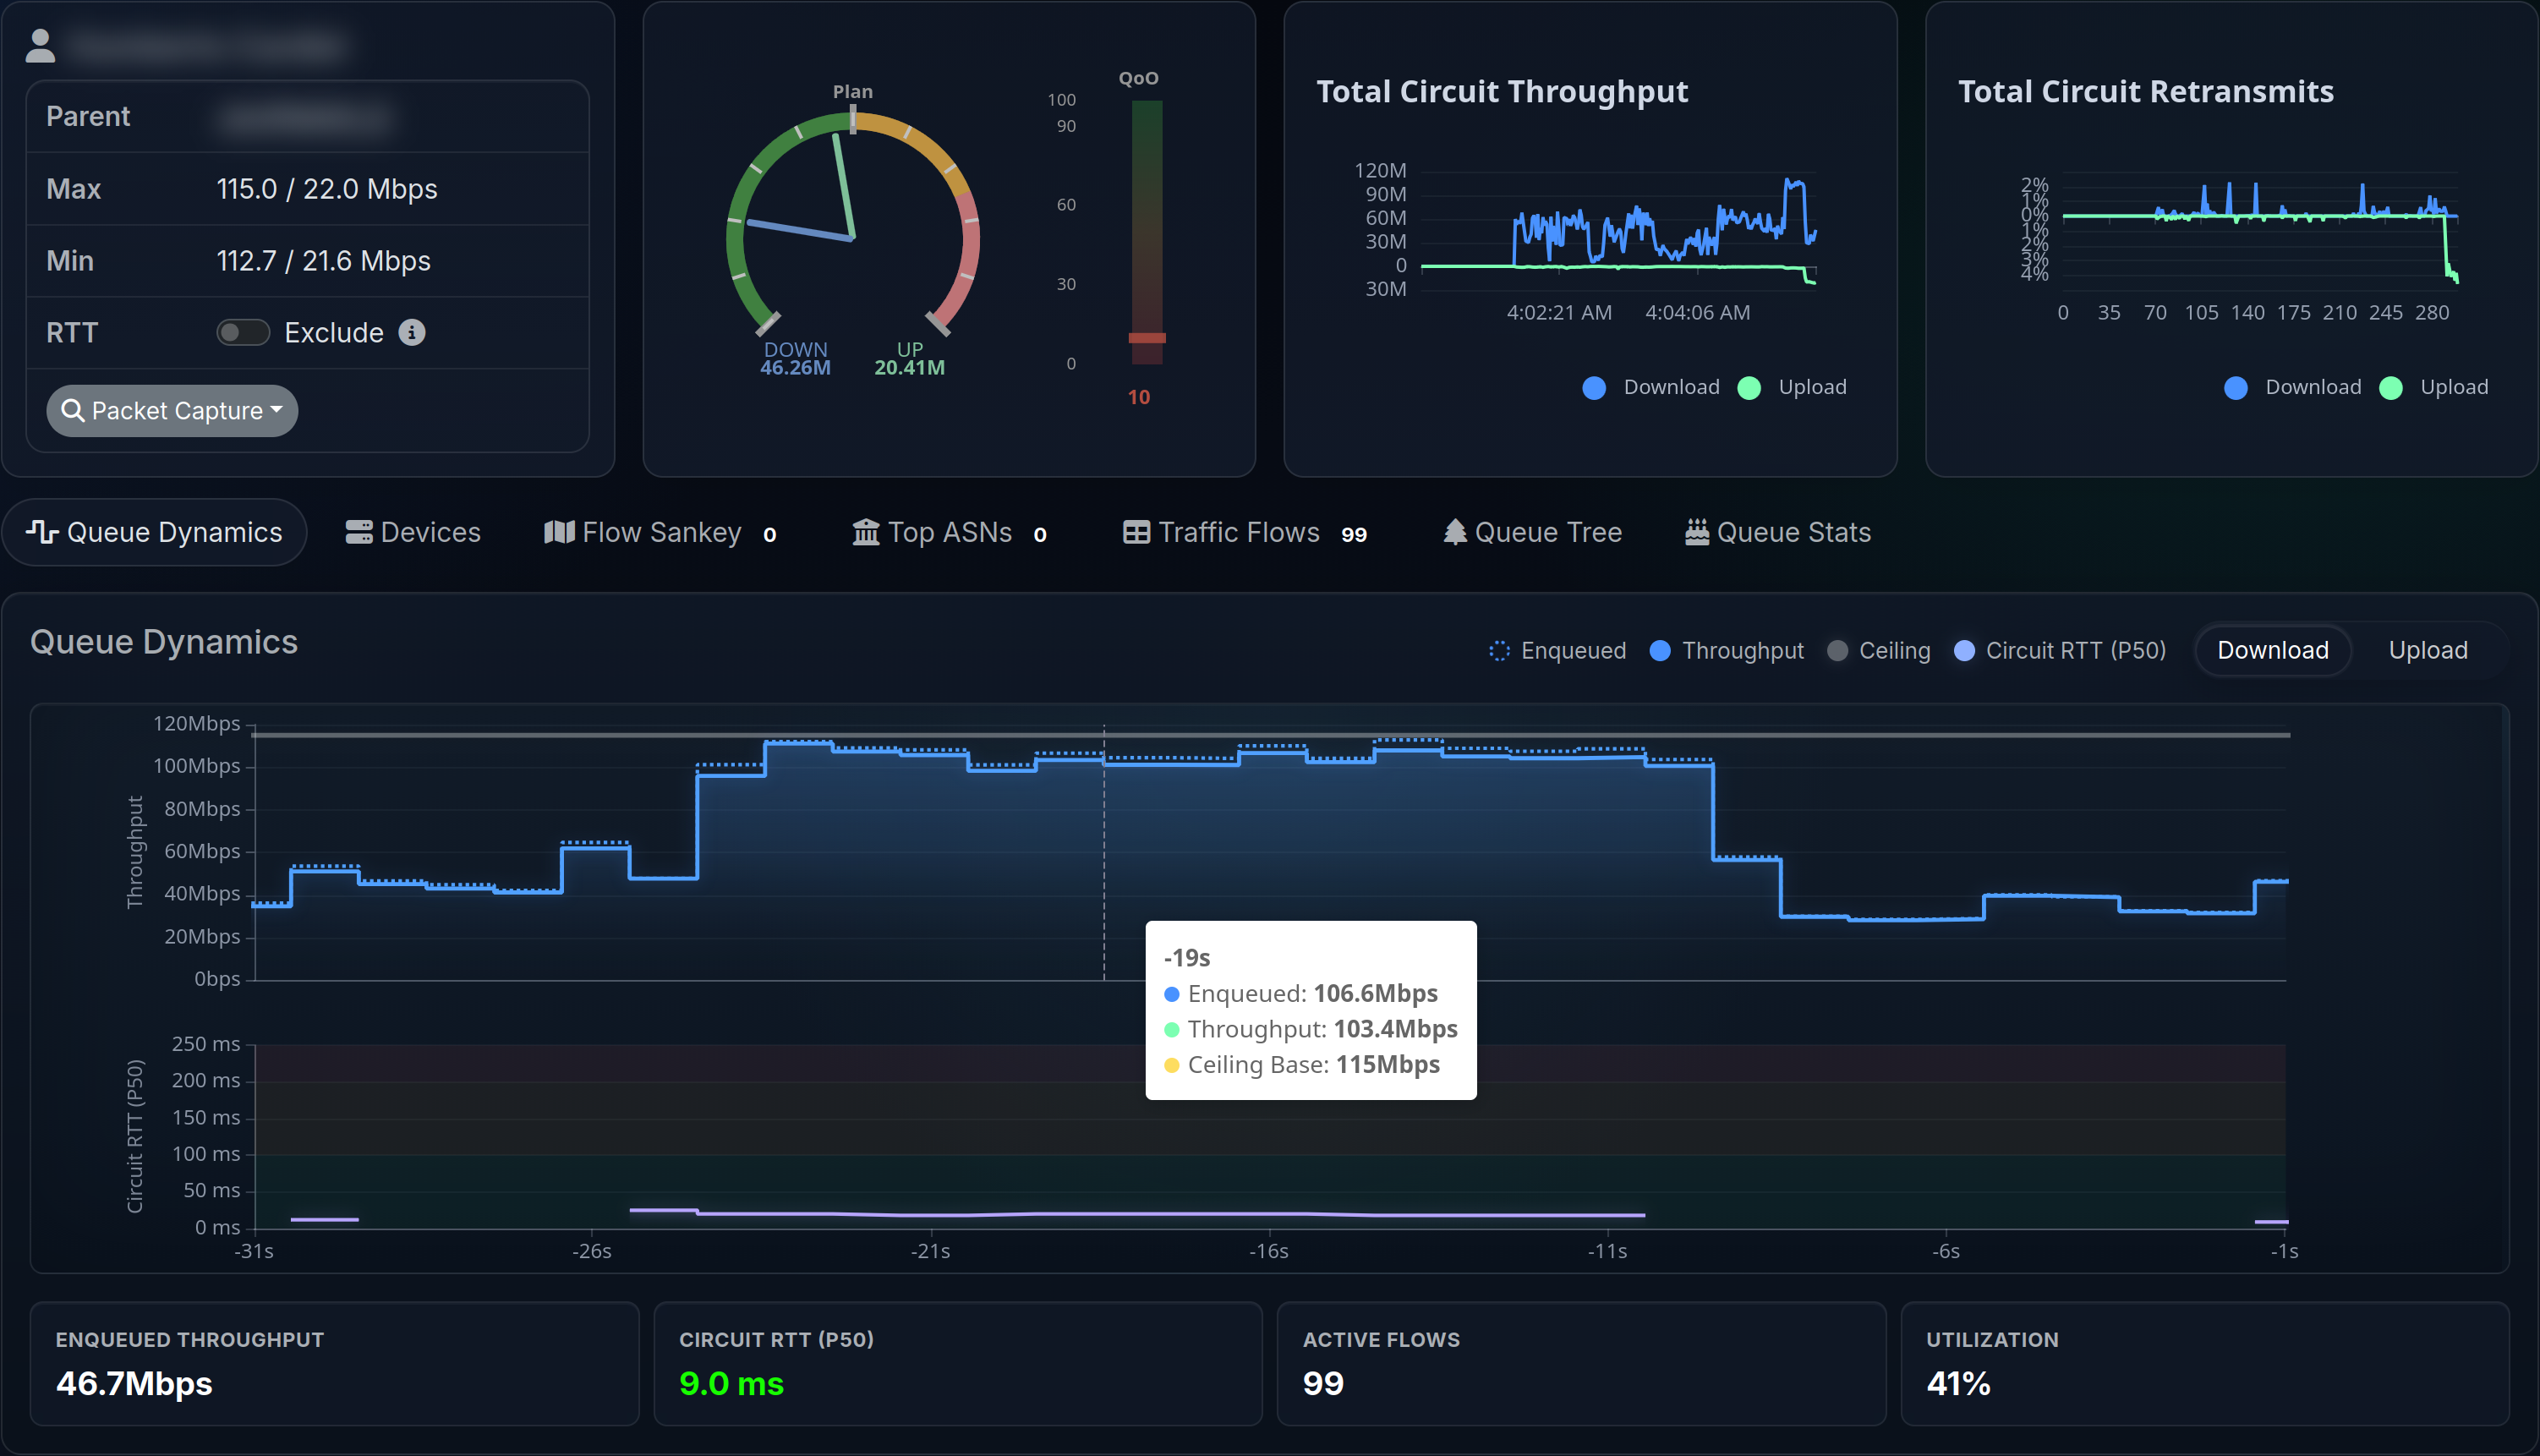Click the Devices server icon
This screenshot has width=2540, height=1456.
click(x=358, y=532)
